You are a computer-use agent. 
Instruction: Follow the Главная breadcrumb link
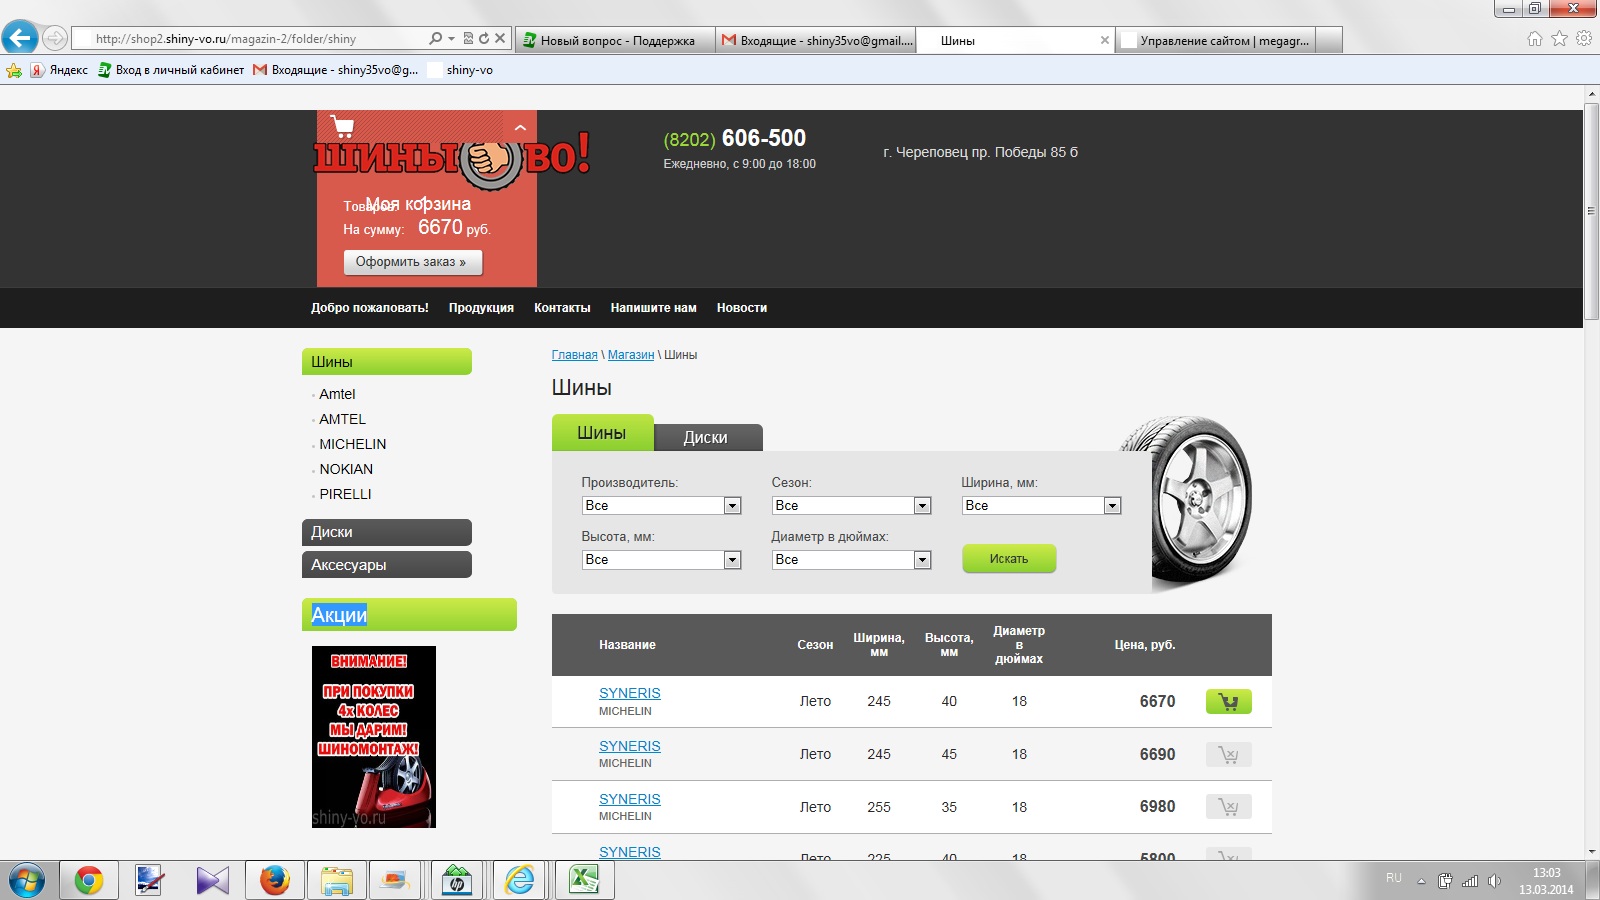(x=574, y=355)
